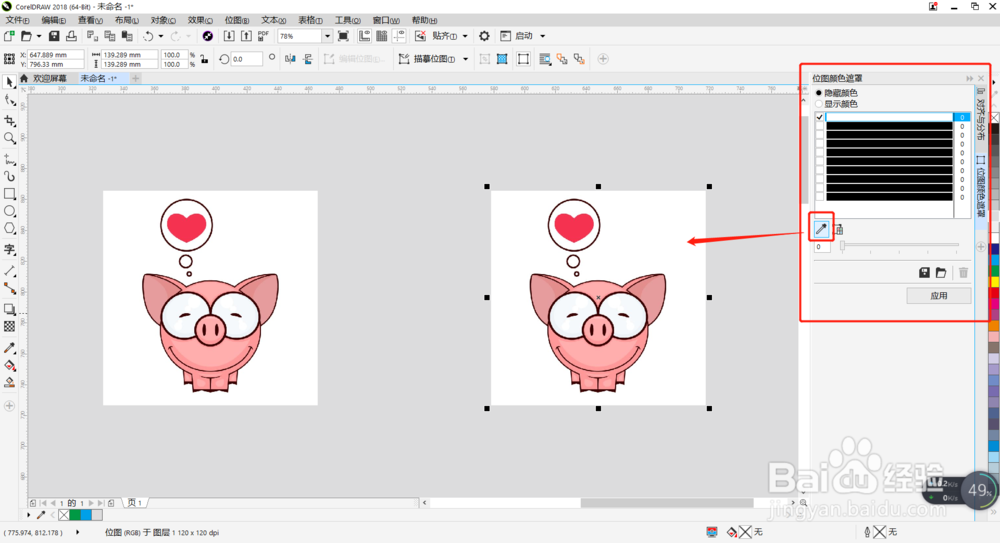The image size is (1000, 543).
Task: Pick the green document palette swatch
Action: pyautogui.click(x=75, y=515)
